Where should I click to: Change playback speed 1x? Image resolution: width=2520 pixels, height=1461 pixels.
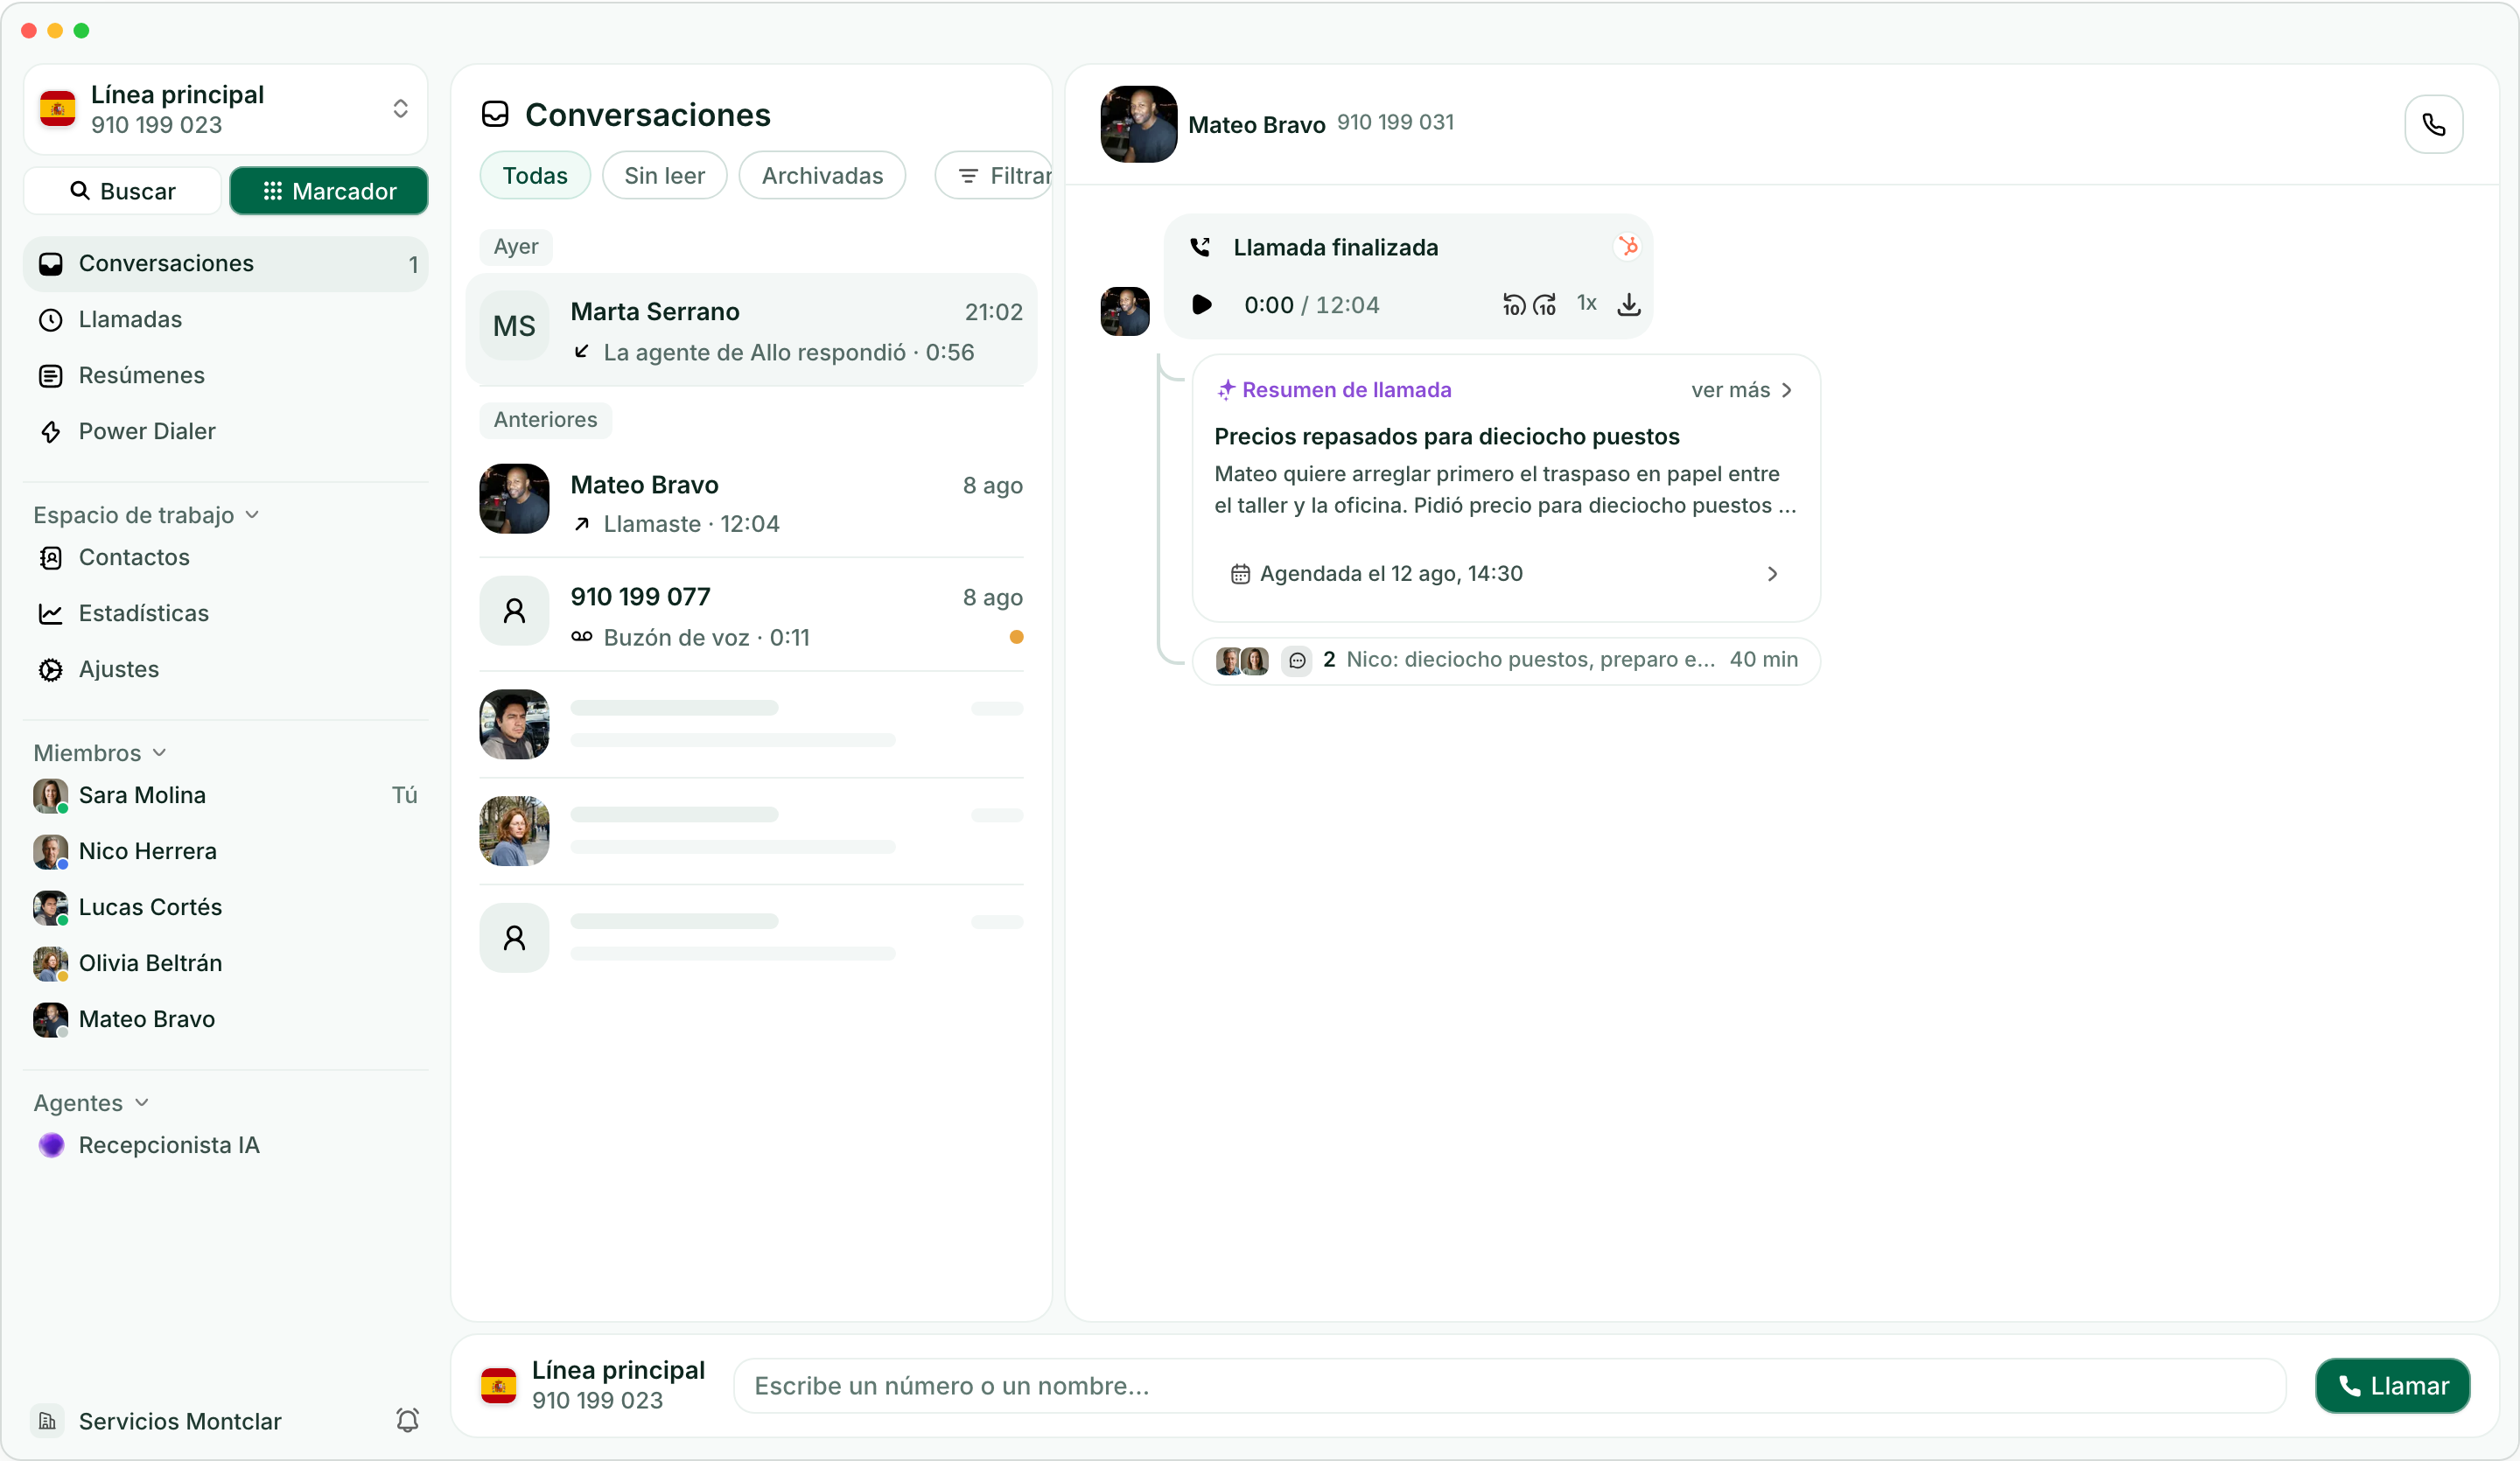pos(1586,303)
